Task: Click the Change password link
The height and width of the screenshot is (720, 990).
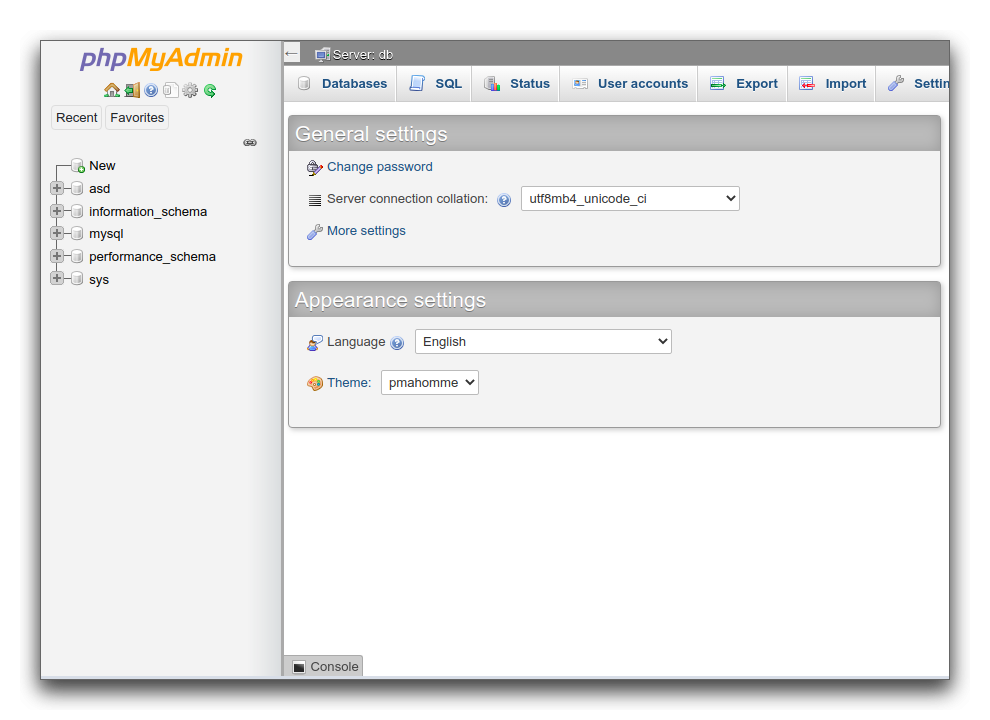Action: (379, 167)
